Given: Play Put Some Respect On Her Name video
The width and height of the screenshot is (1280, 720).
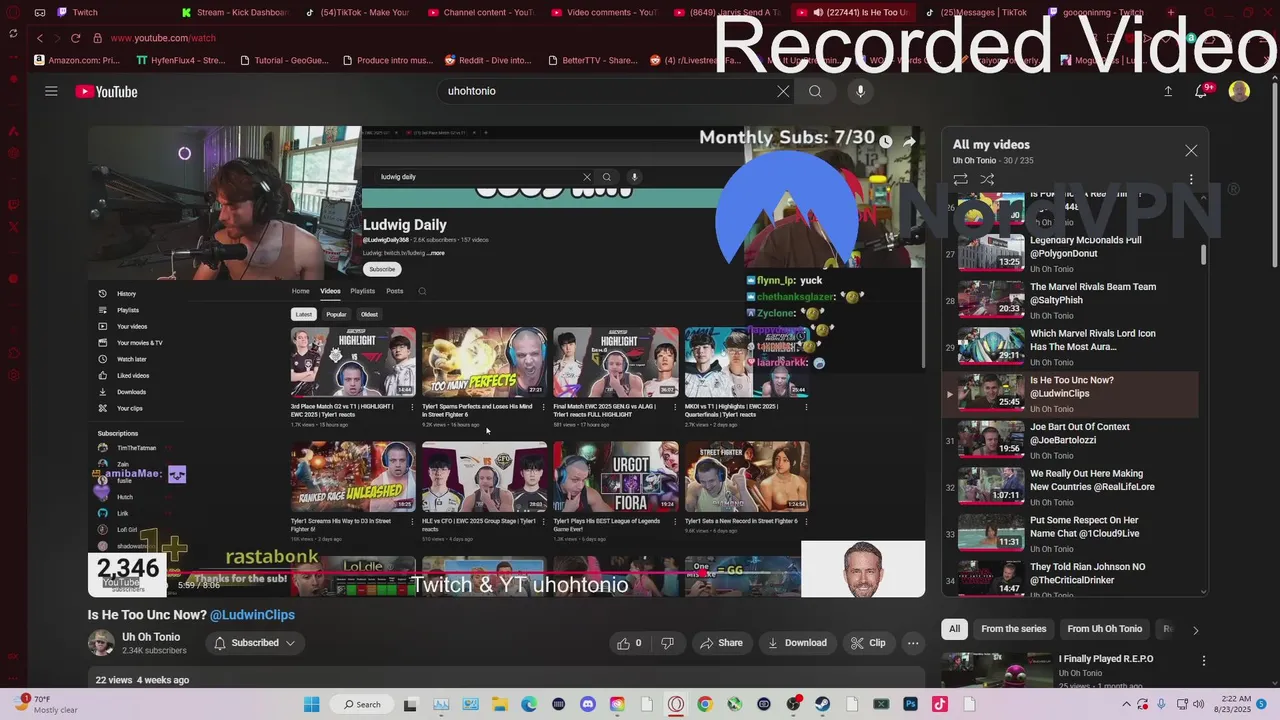Looking at the screenshot, I should tap(1070, 534).
